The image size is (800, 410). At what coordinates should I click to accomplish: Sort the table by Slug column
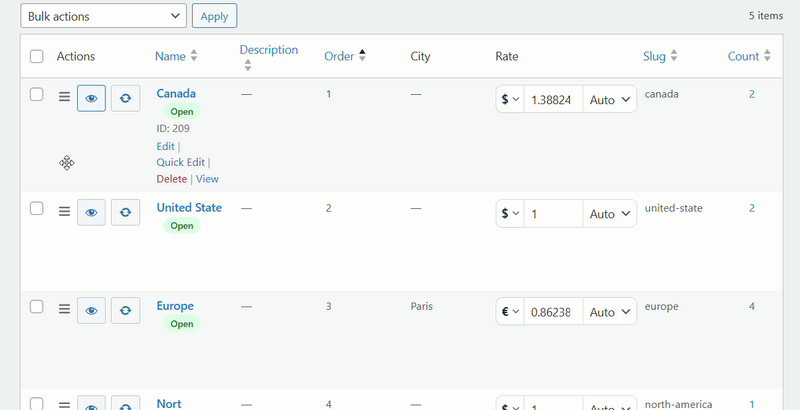pos(660,57)
